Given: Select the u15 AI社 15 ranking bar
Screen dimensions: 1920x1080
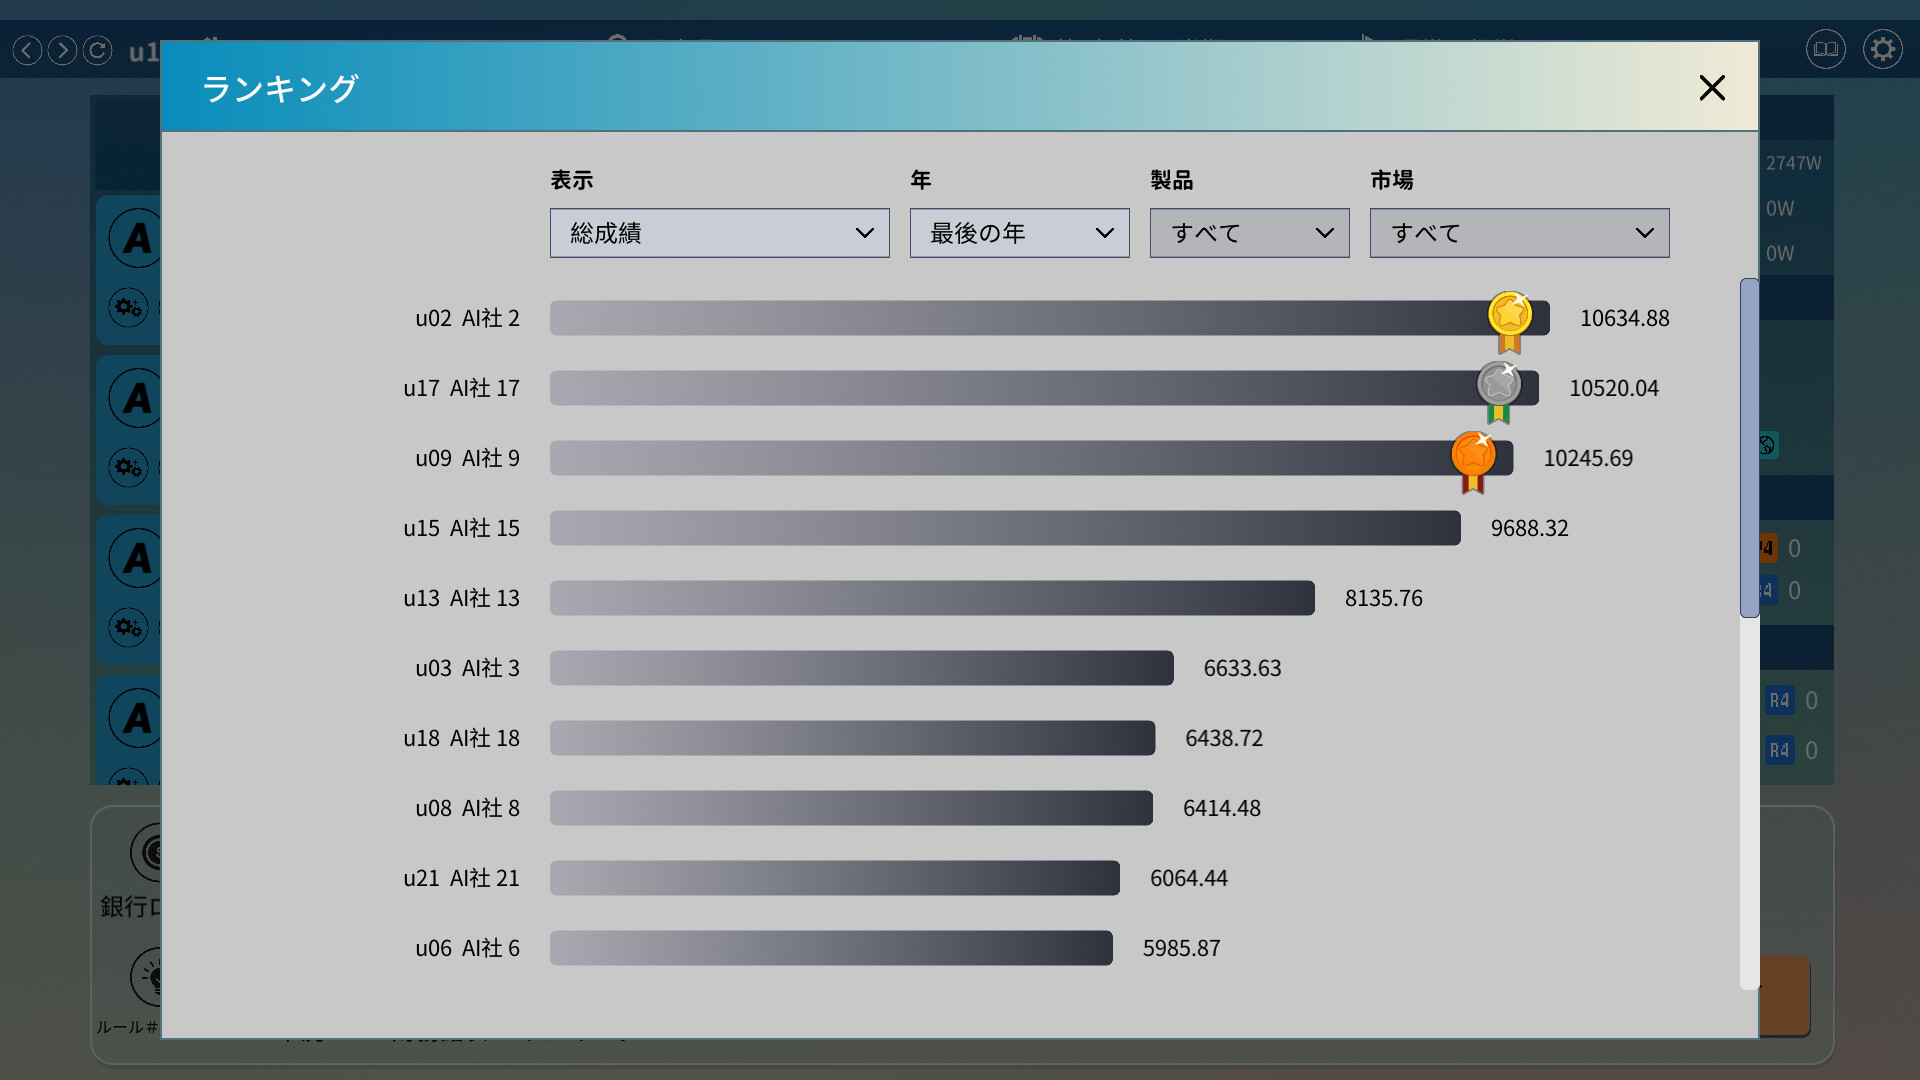Looking at the screenshot, I should (x=1004, y=528).
